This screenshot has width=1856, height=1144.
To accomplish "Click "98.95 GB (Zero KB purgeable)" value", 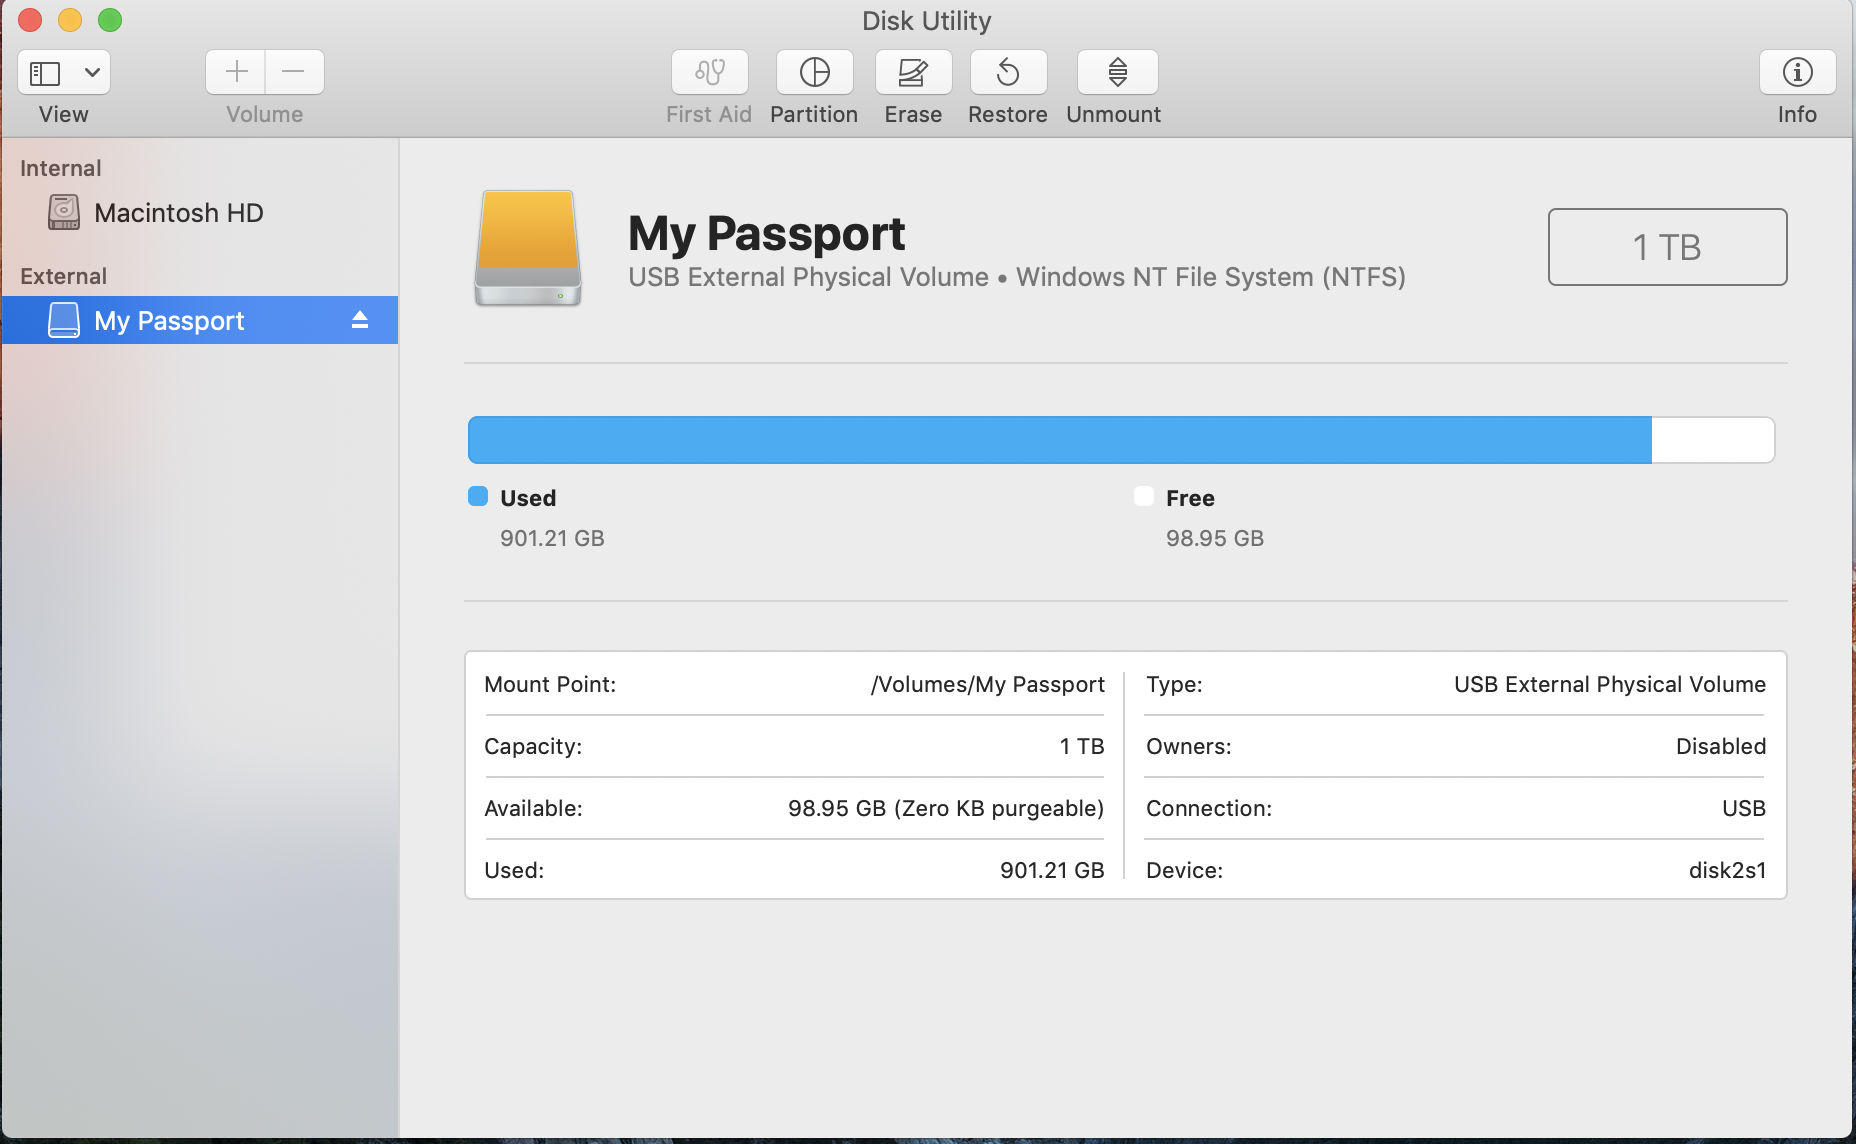I will (x=946, y=808).
